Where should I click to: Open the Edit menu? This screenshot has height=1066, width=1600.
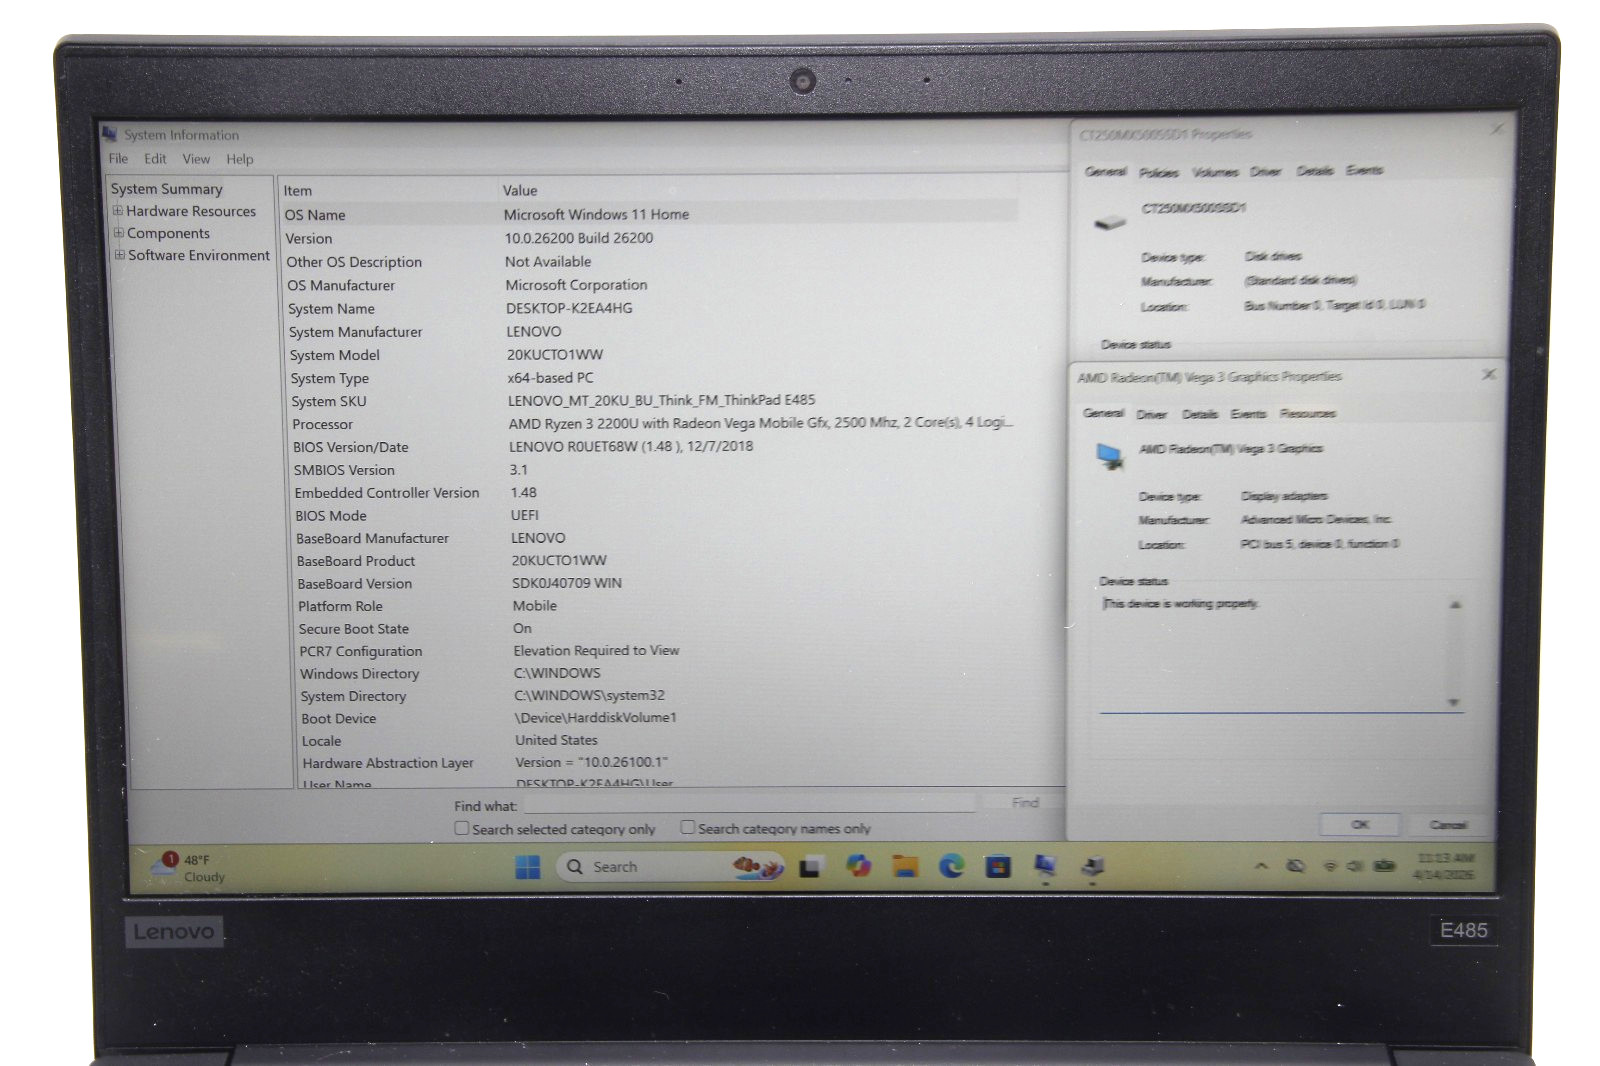(x=155, y=159)
